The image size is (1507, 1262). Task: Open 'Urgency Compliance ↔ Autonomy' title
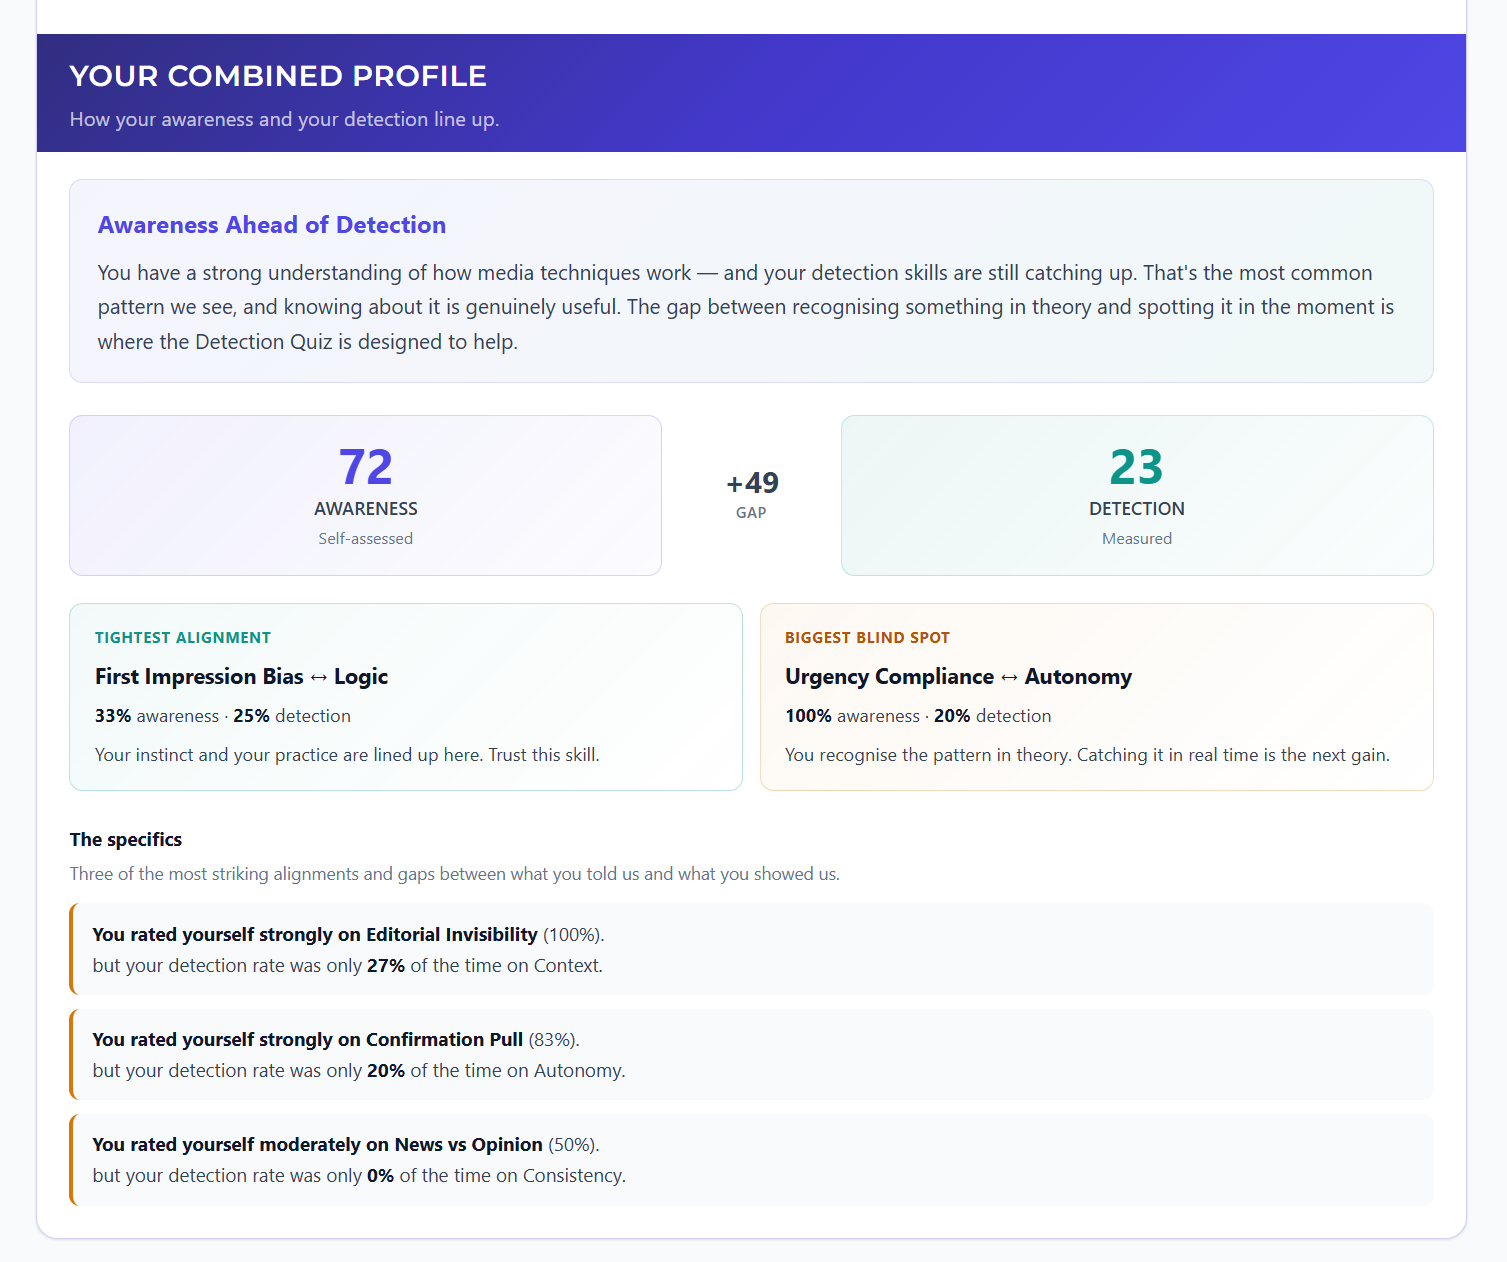[x=957, y=677]
